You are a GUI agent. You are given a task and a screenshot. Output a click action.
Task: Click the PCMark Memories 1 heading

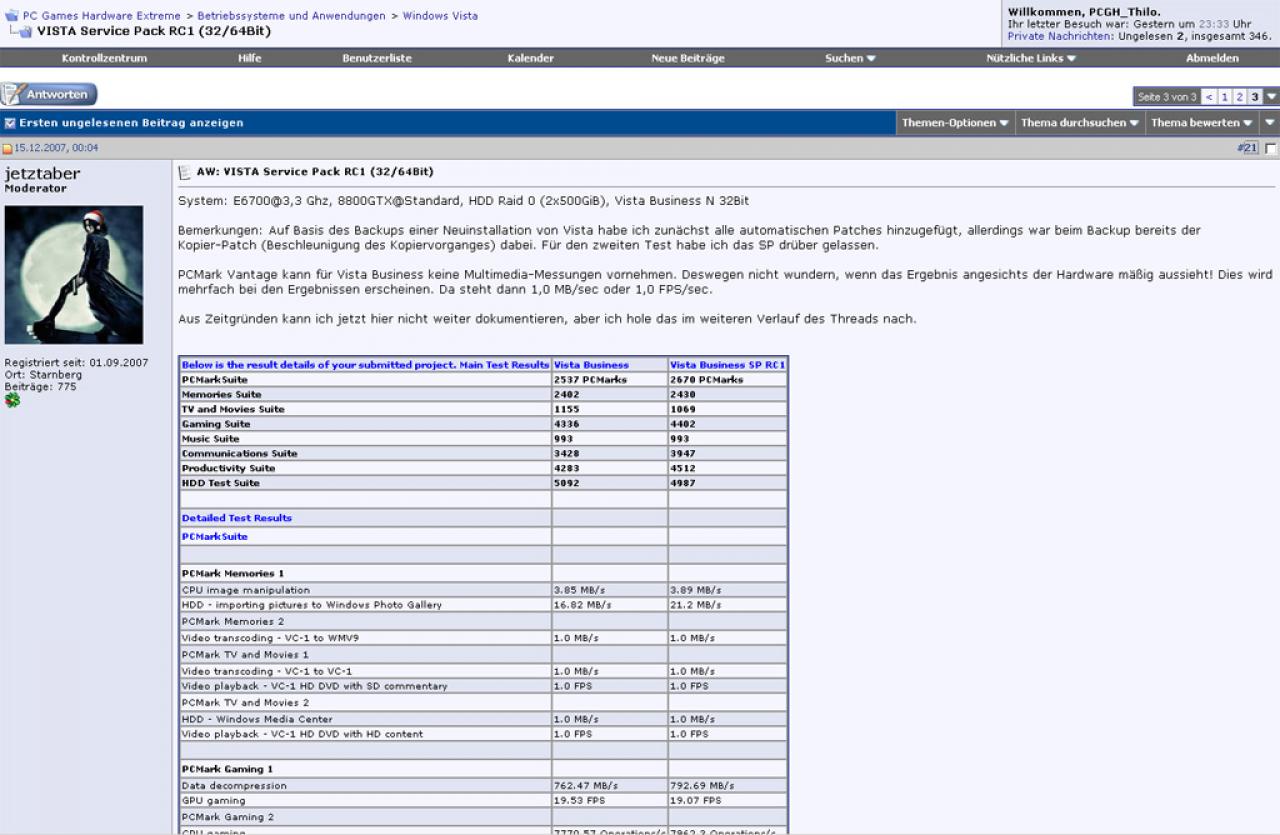[233, 574]
